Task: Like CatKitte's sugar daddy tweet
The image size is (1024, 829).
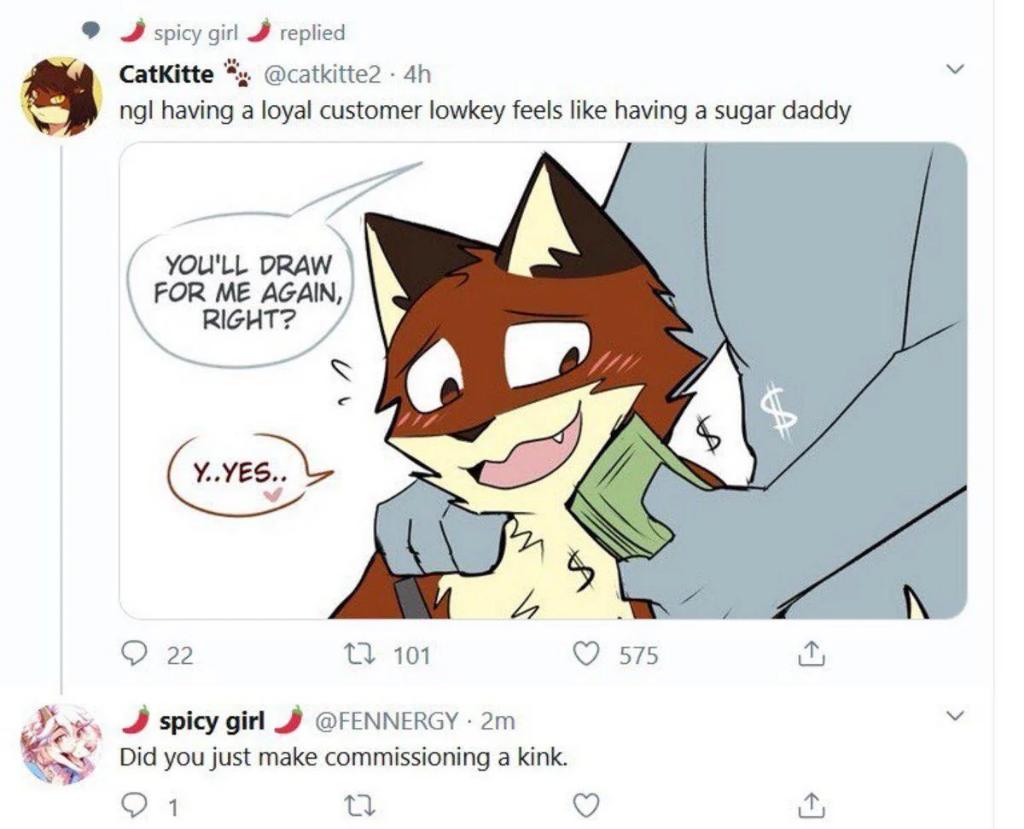Action: click(587, 654)
